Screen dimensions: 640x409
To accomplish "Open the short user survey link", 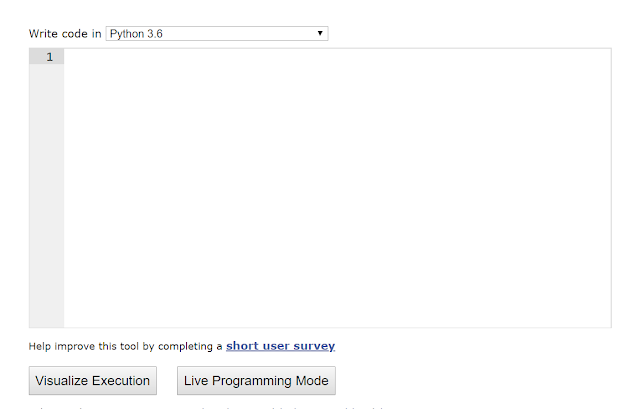I will [280, 346].
